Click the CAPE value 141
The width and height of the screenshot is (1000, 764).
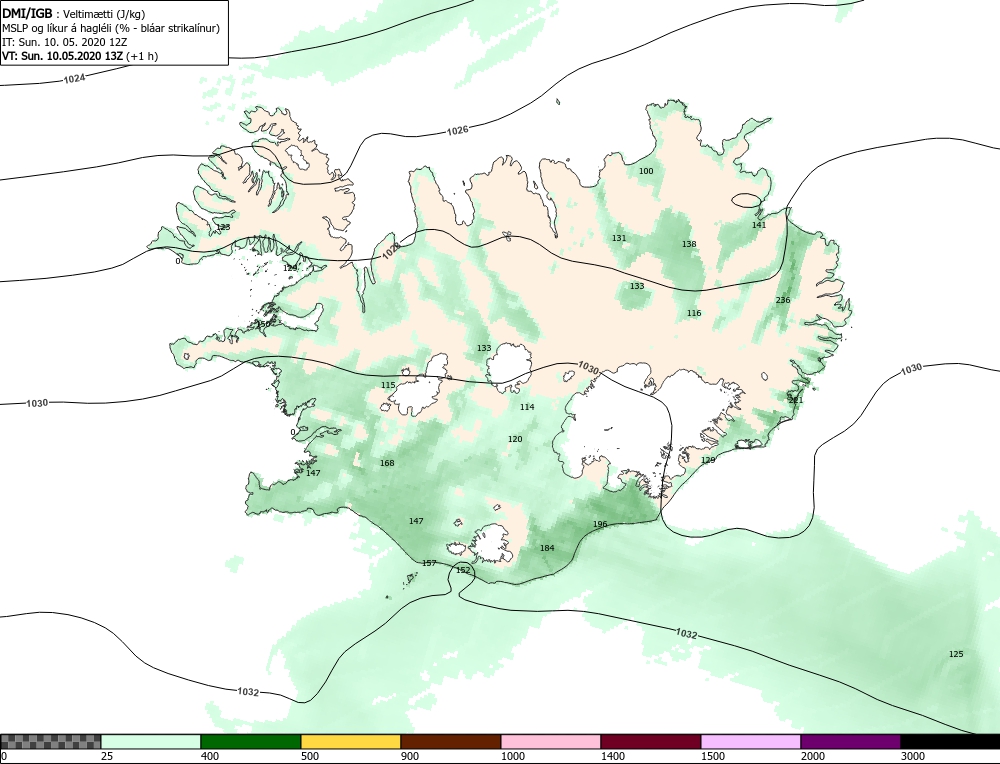pyautogui.click(x=759, y=224)
